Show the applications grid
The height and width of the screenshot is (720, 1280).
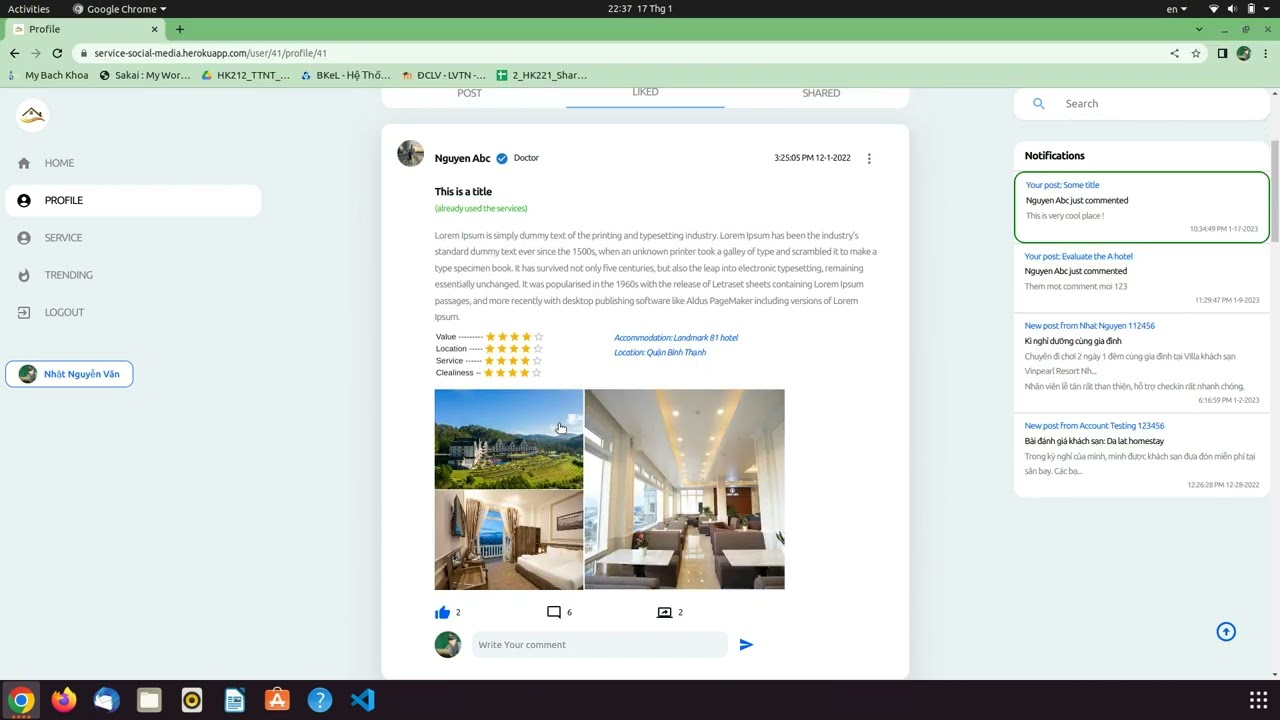click(x=1258, y=700)
